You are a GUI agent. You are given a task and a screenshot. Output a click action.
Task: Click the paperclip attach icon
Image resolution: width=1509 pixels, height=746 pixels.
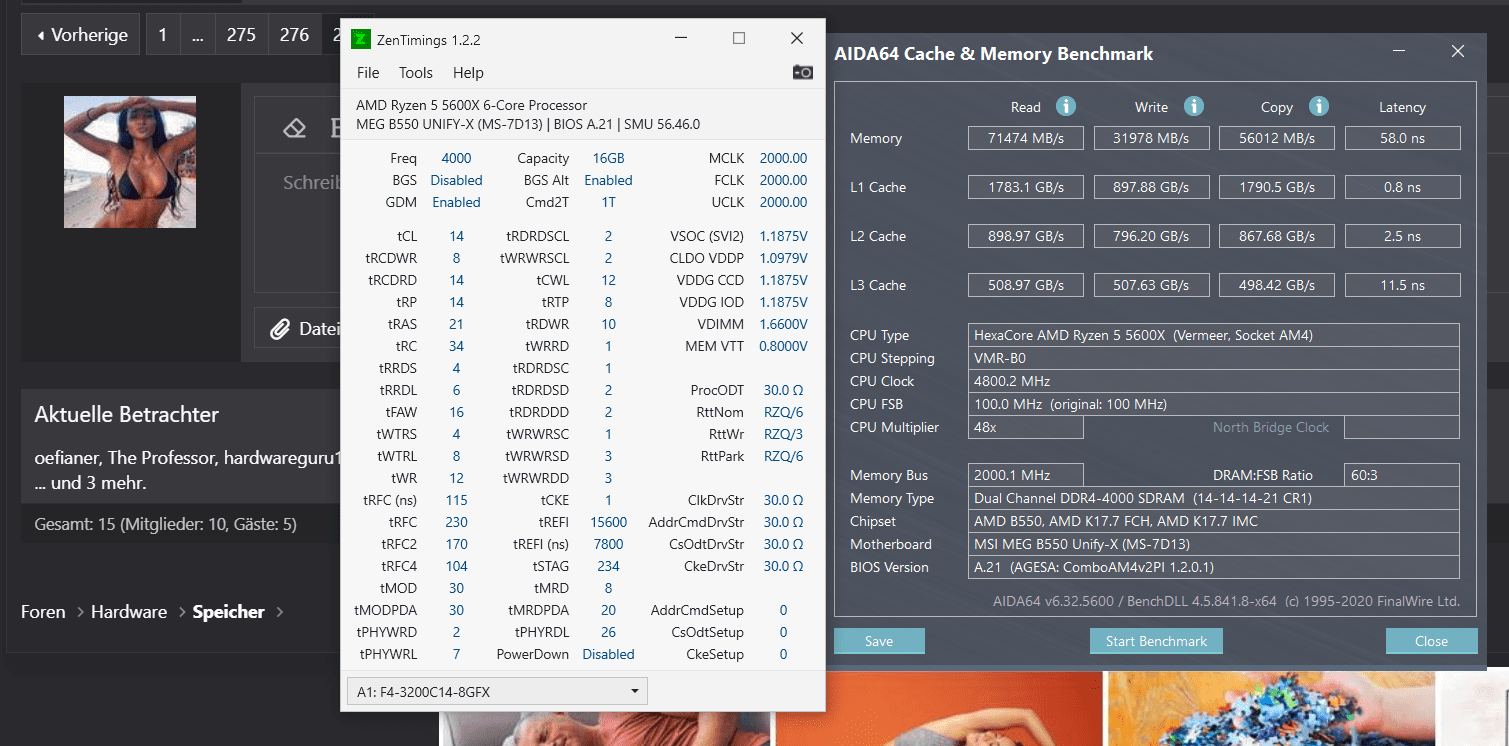[280, 329]
